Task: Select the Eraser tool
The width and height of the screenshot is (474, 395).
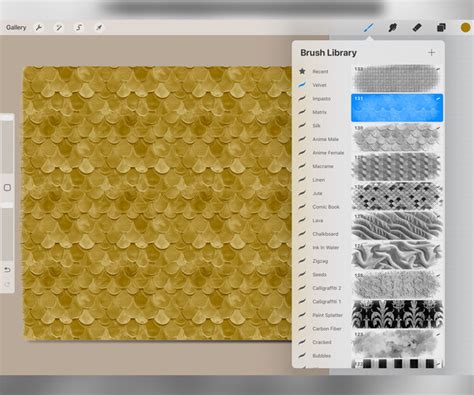Action: coord(417,28)
